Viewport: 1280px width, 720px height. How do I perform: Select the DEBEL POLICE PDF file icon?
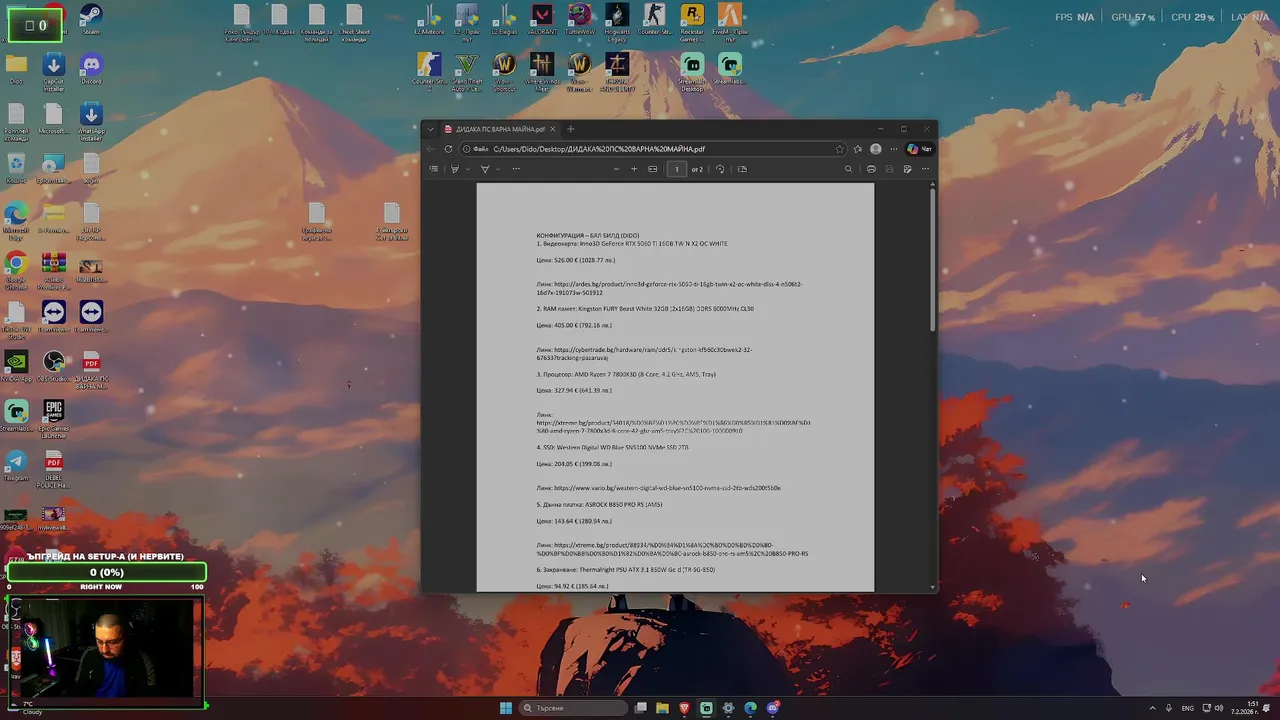tap(54, 469)
